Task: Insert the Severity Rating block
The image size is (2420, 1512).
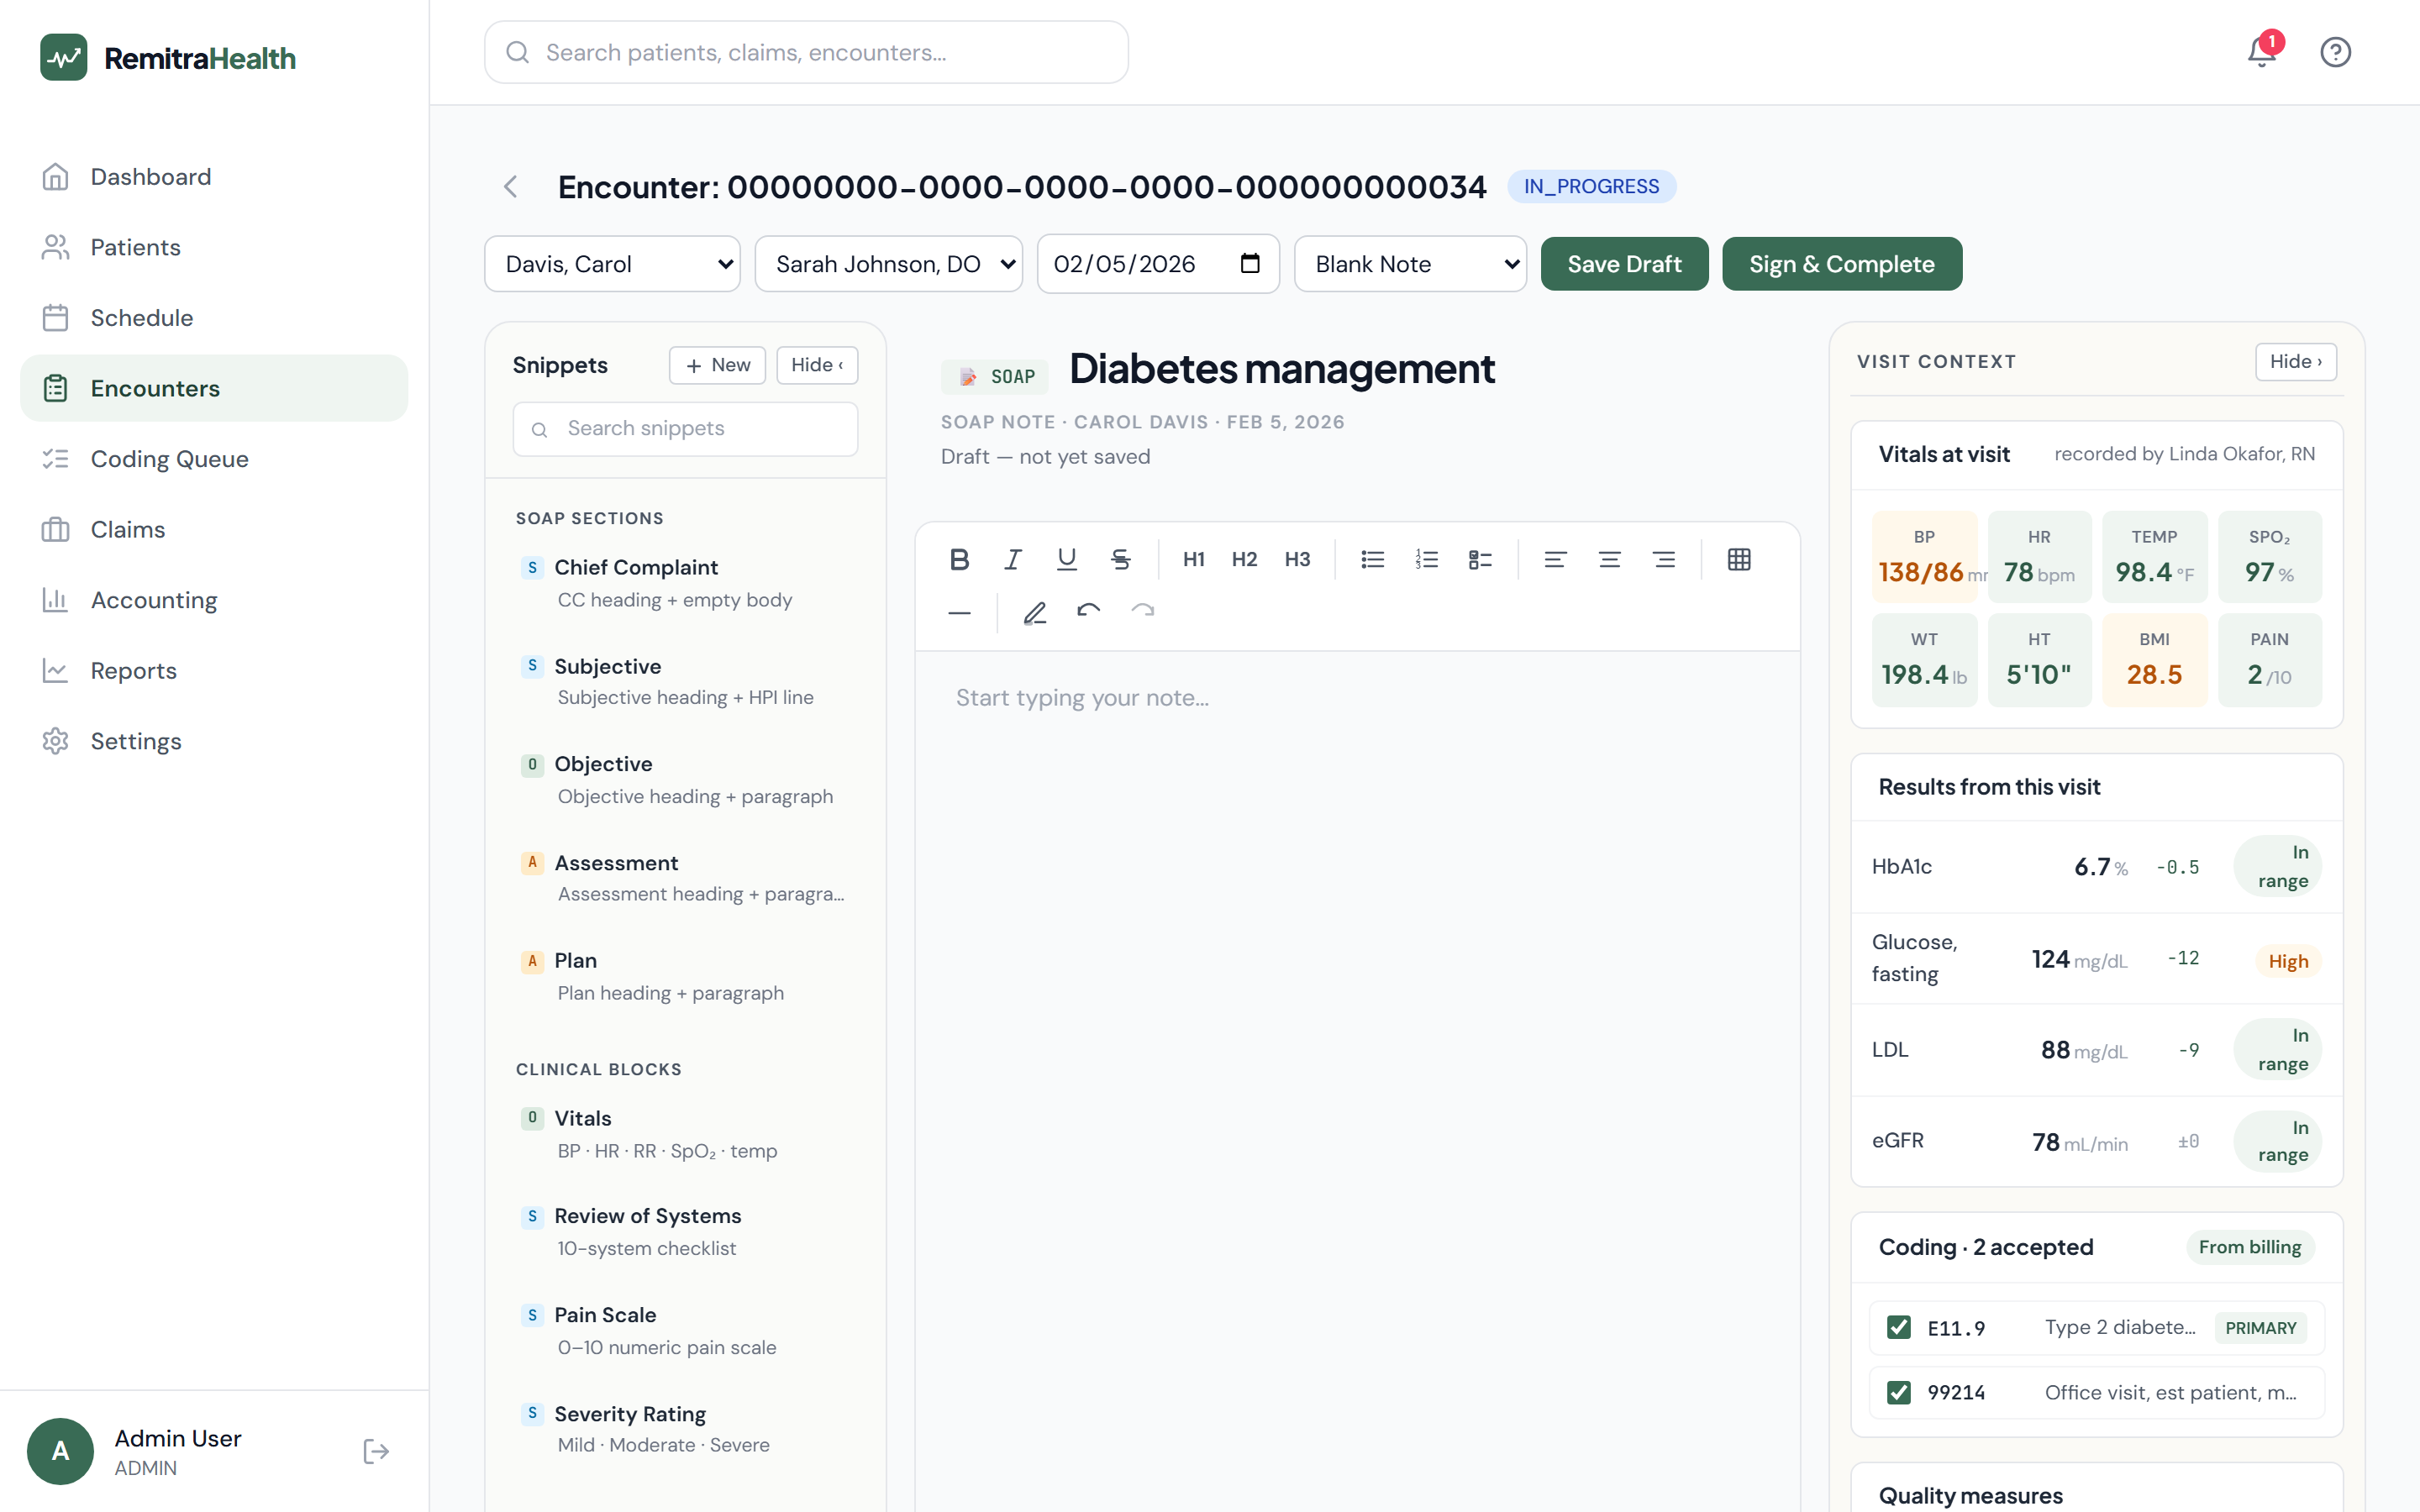Action: click(685, 1429)
